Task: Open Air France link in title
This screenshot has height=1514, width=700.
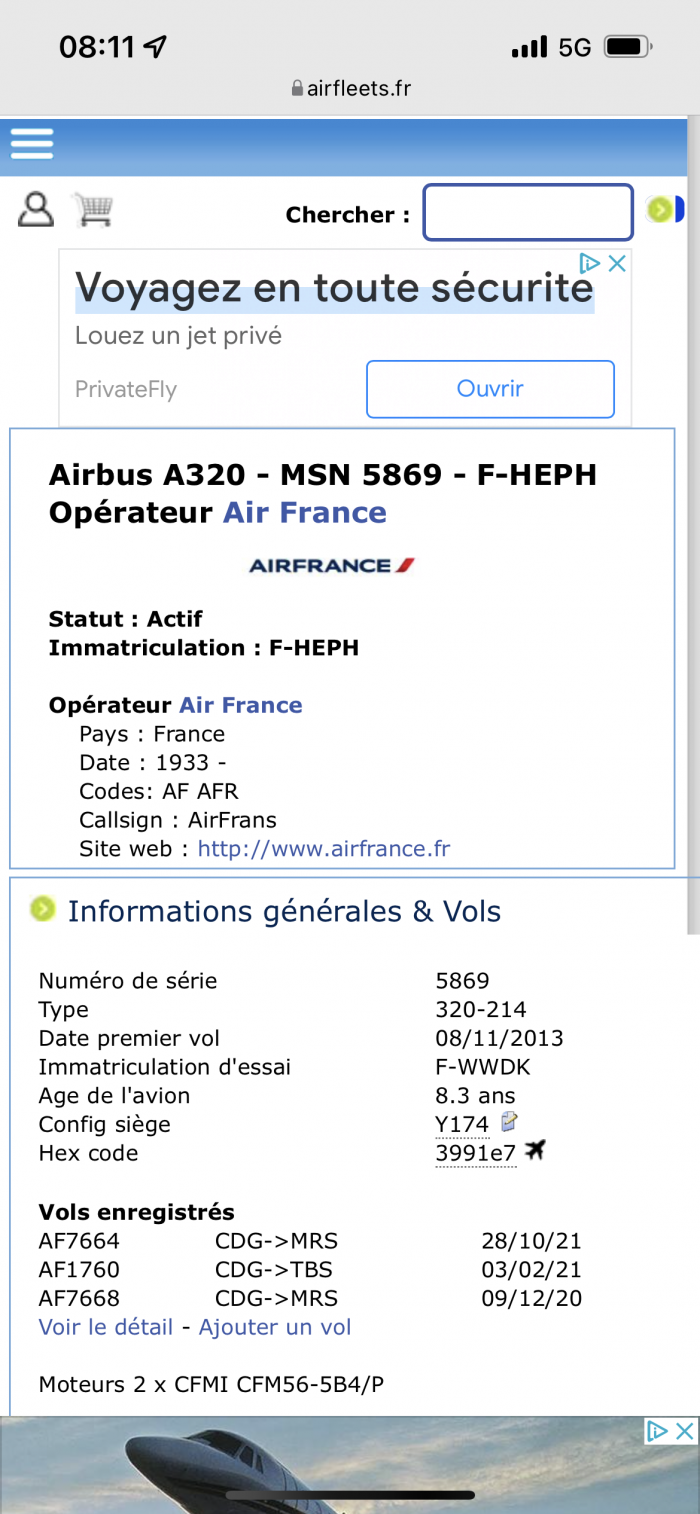Action: pyautogui.click(x=304, y=512)
